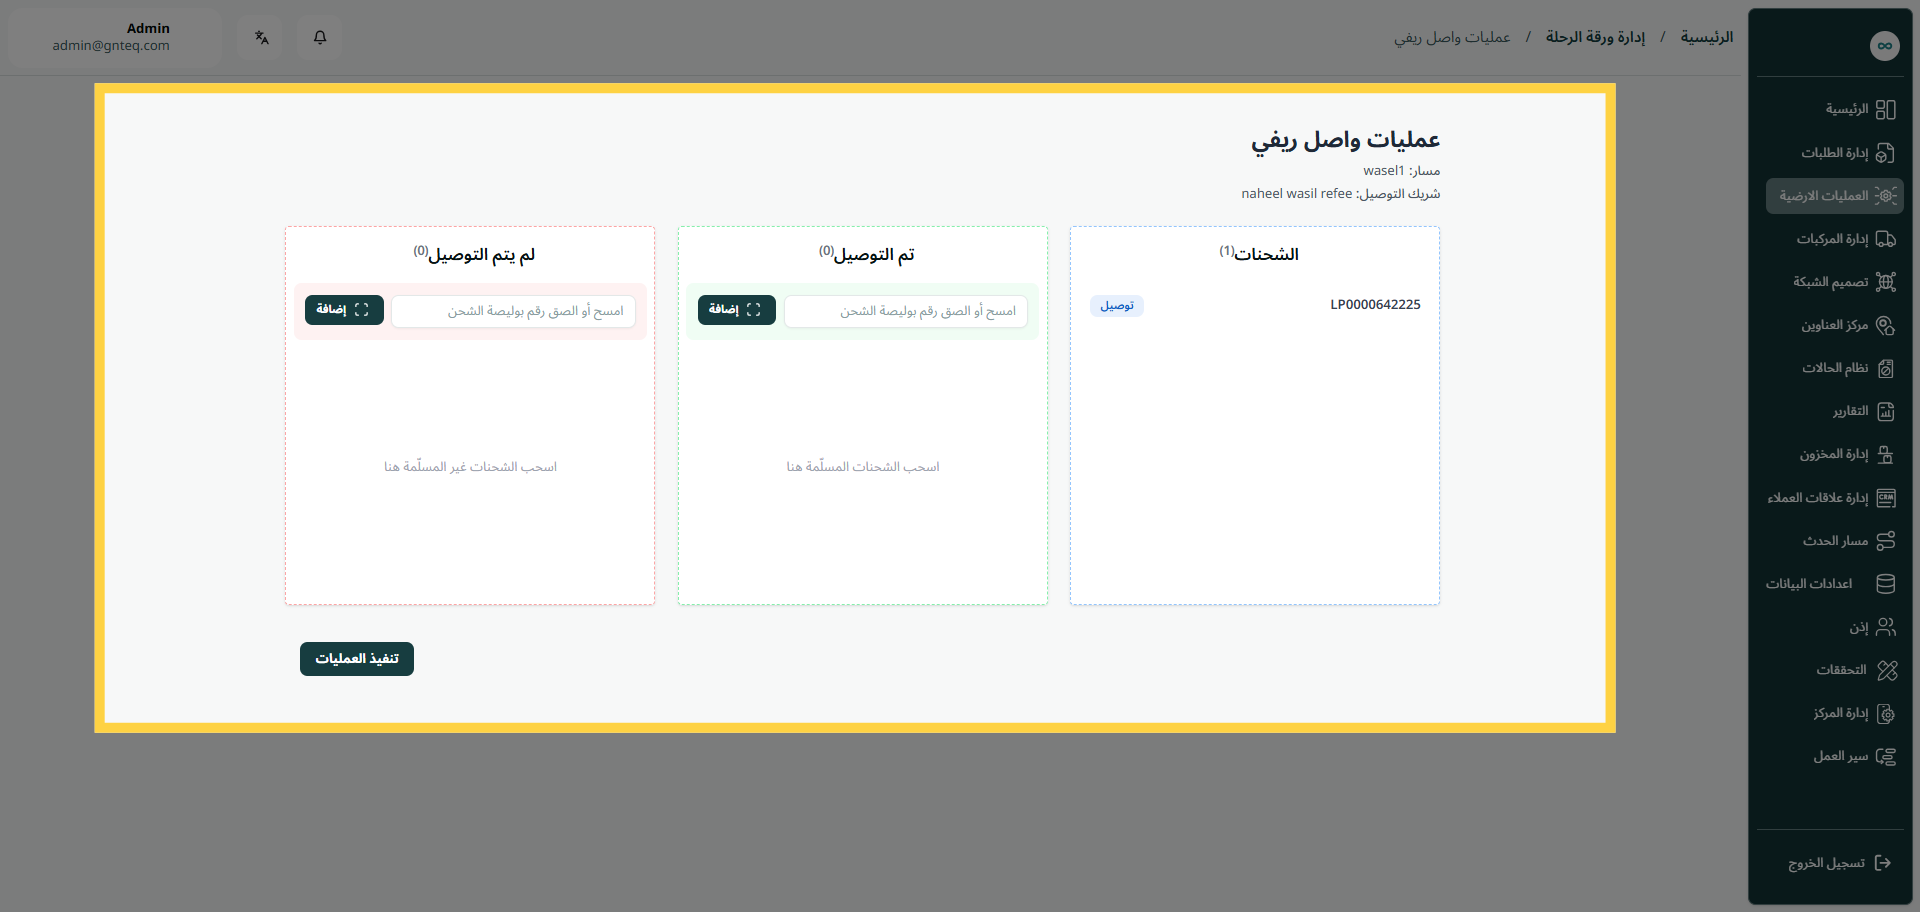The height and width of the screenshot is (912, 1920).
Task: Click scan icon in تم التوصيل add button
Action: (x=754, y=310)
